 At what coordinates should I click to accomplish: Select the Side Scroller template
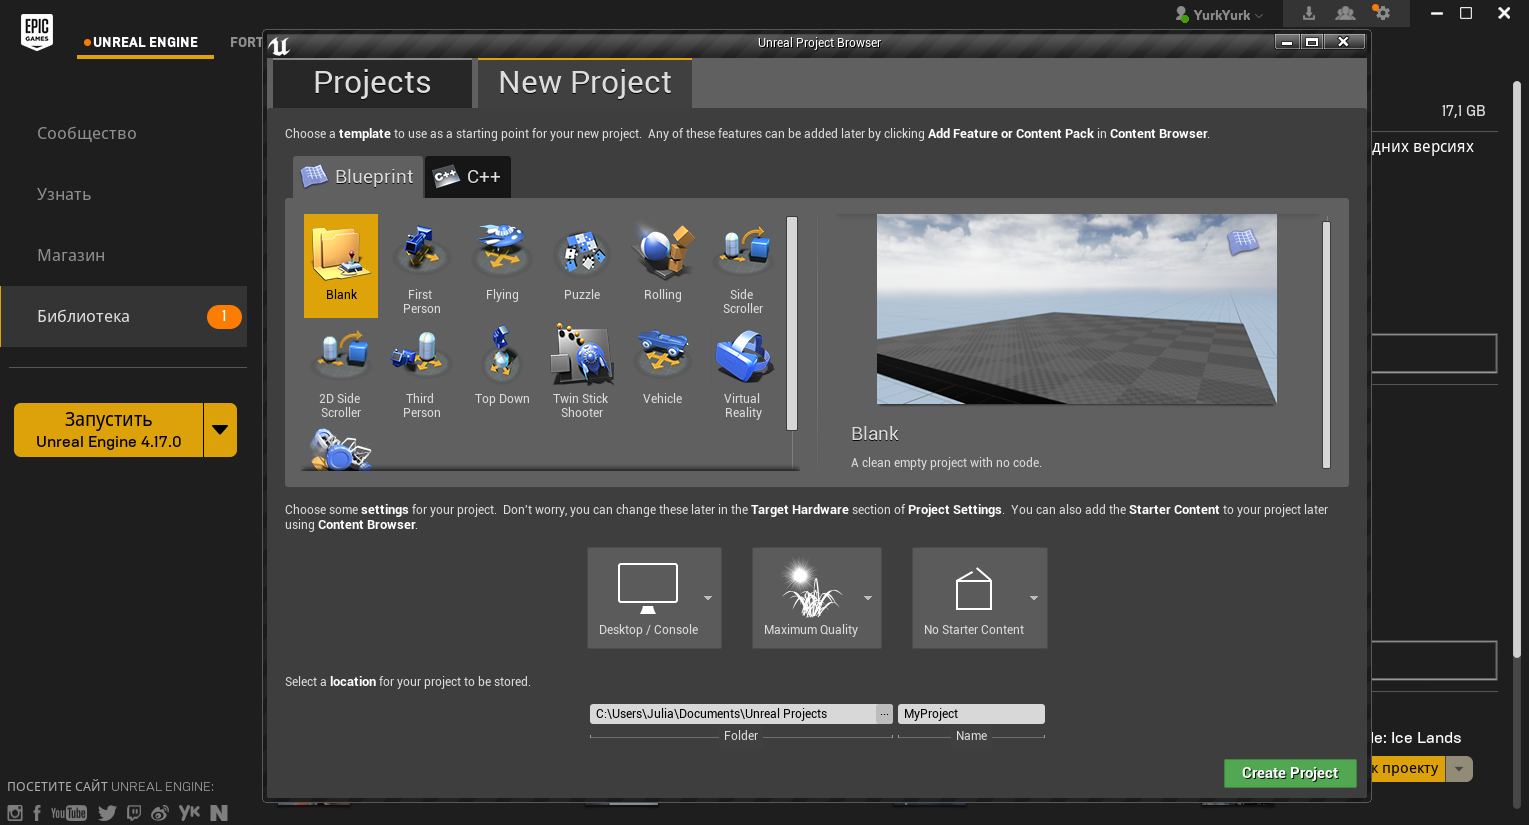click(742, 265)
